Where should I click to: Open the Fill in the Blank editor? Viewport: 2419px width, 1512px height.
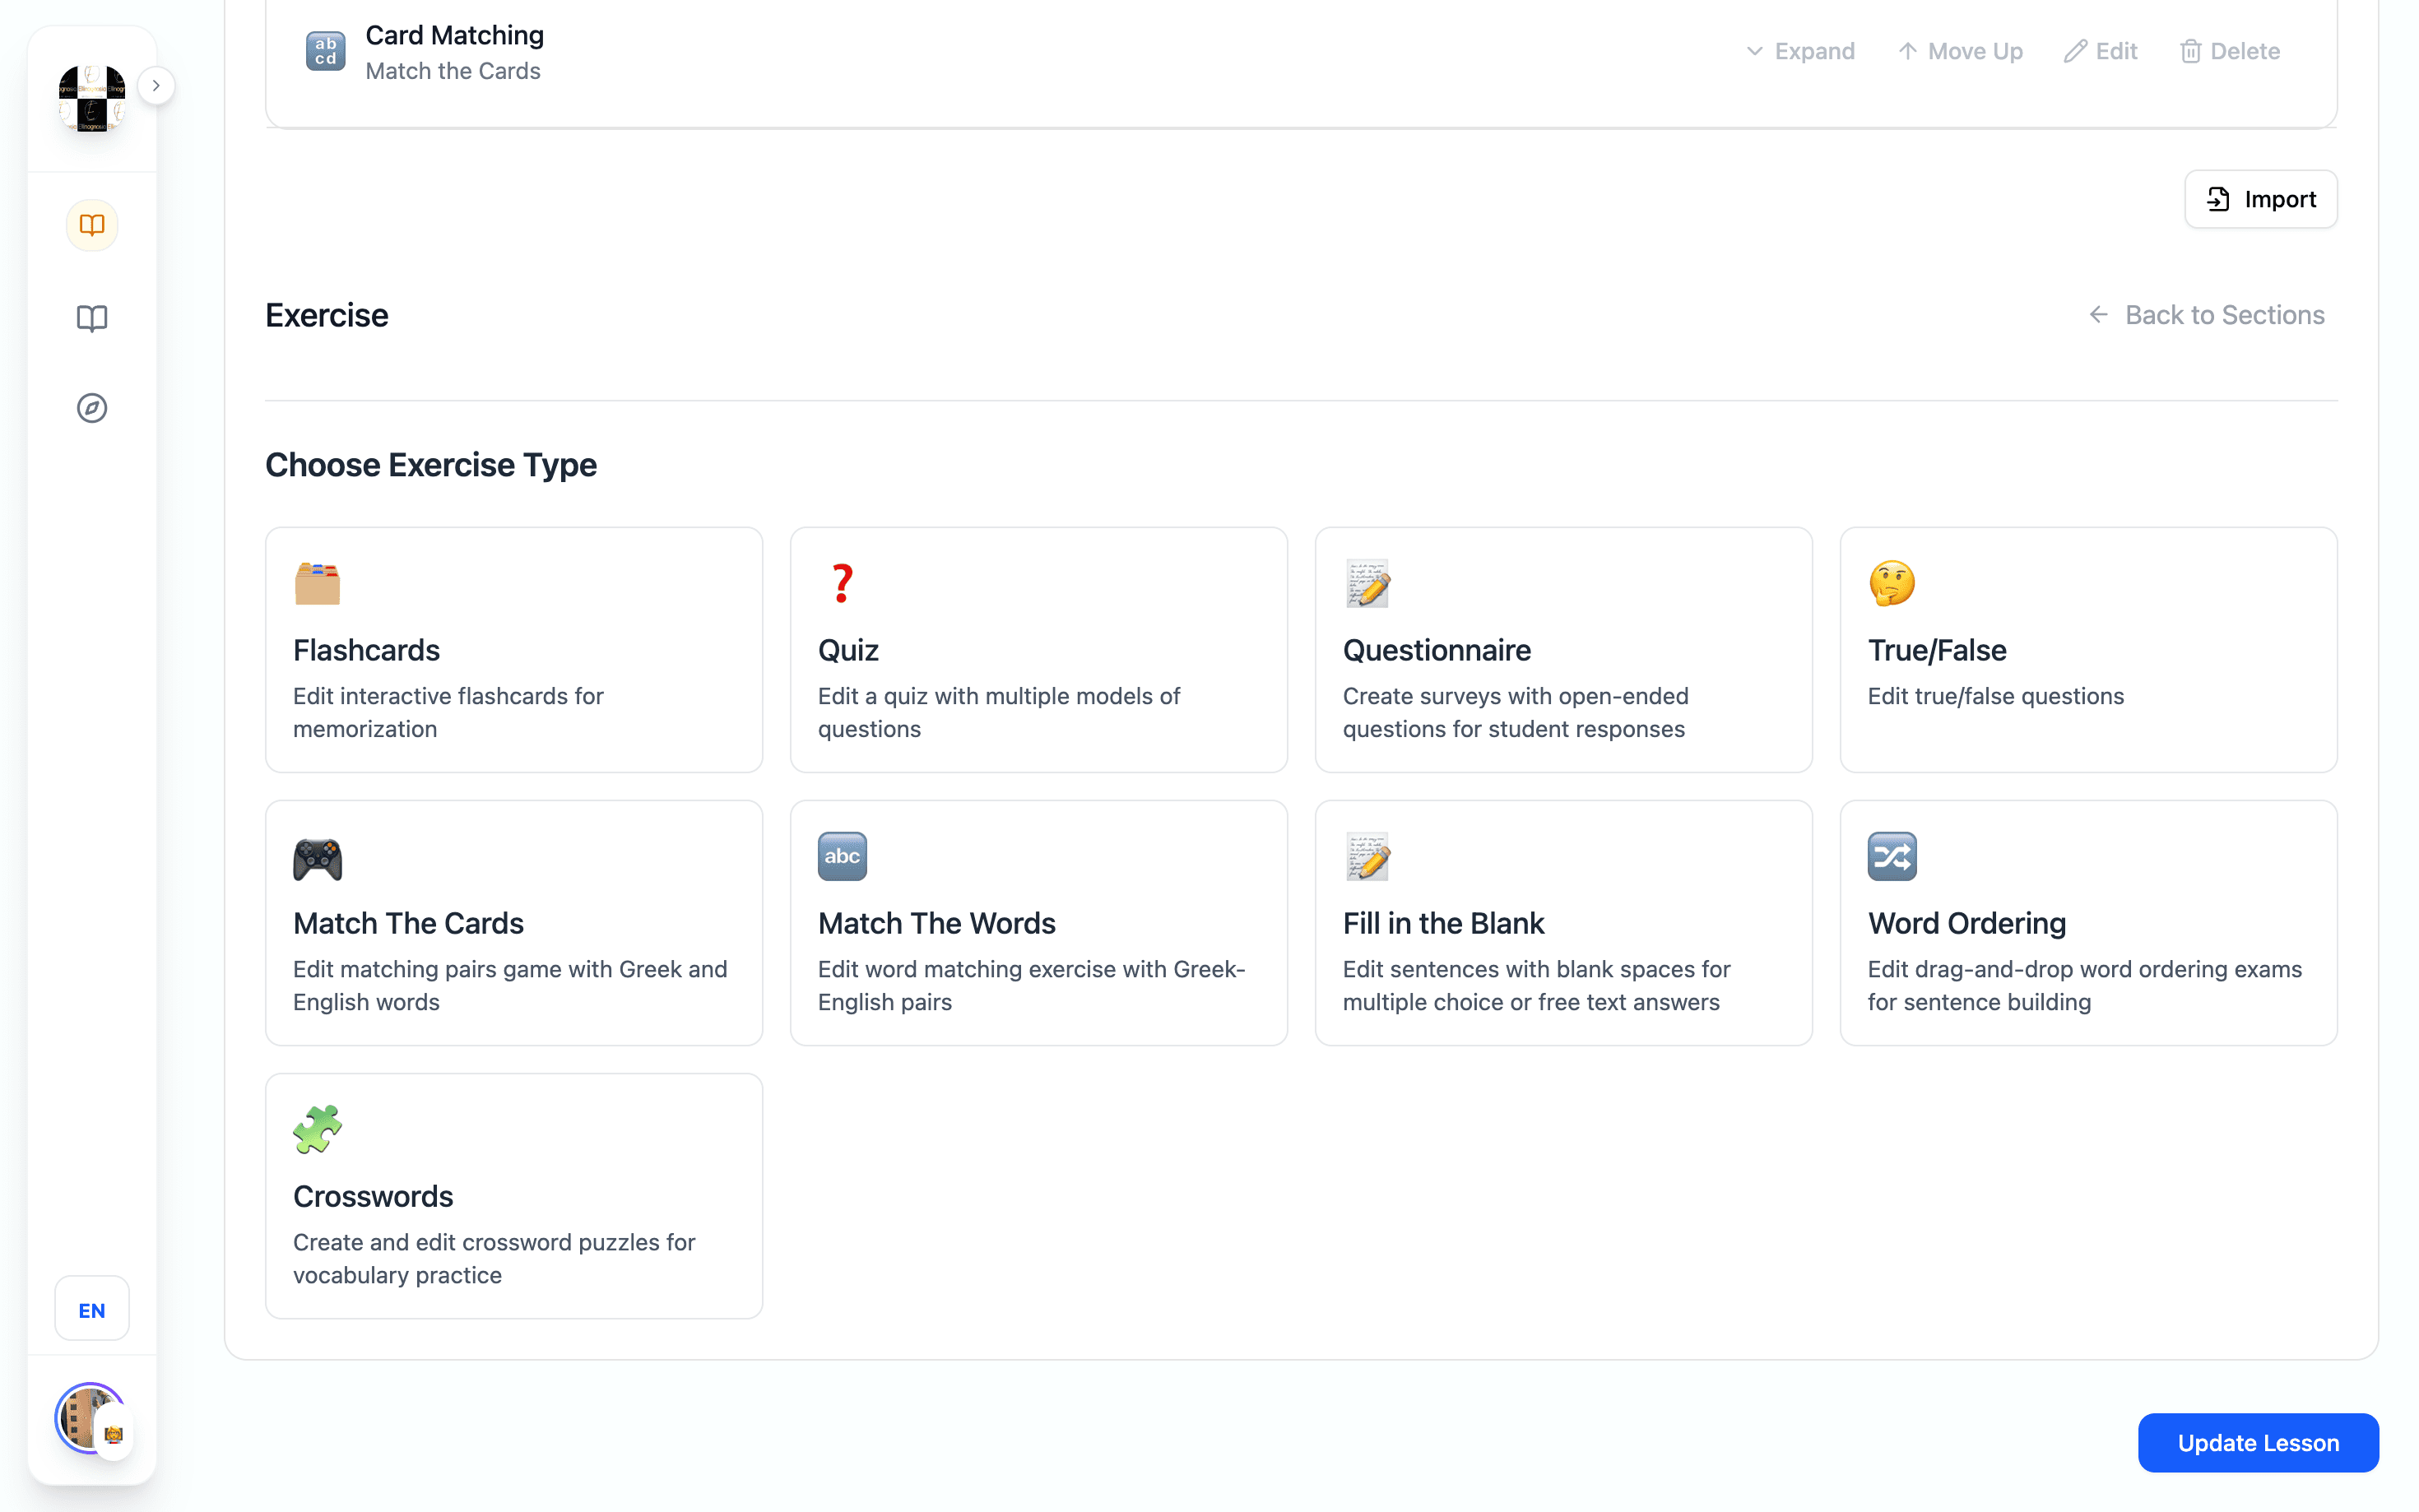(x=1562, y=922)
